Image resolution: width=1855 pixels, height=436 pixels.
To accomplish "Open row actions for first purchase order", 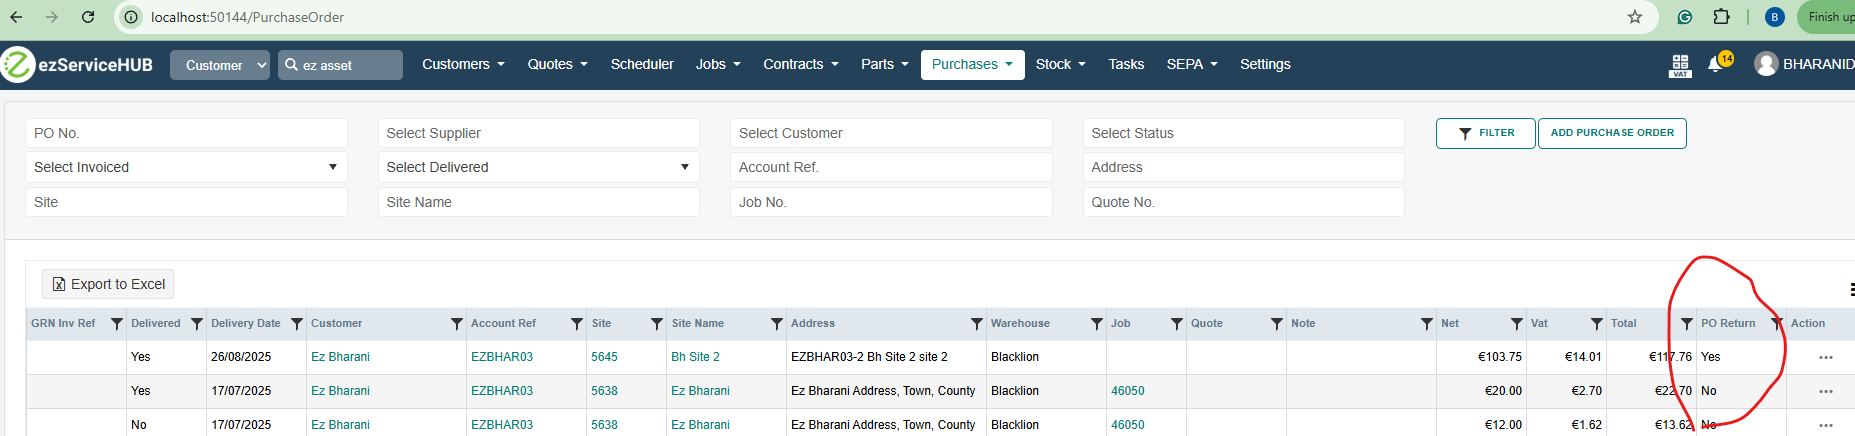I will tap(1825, 358).
